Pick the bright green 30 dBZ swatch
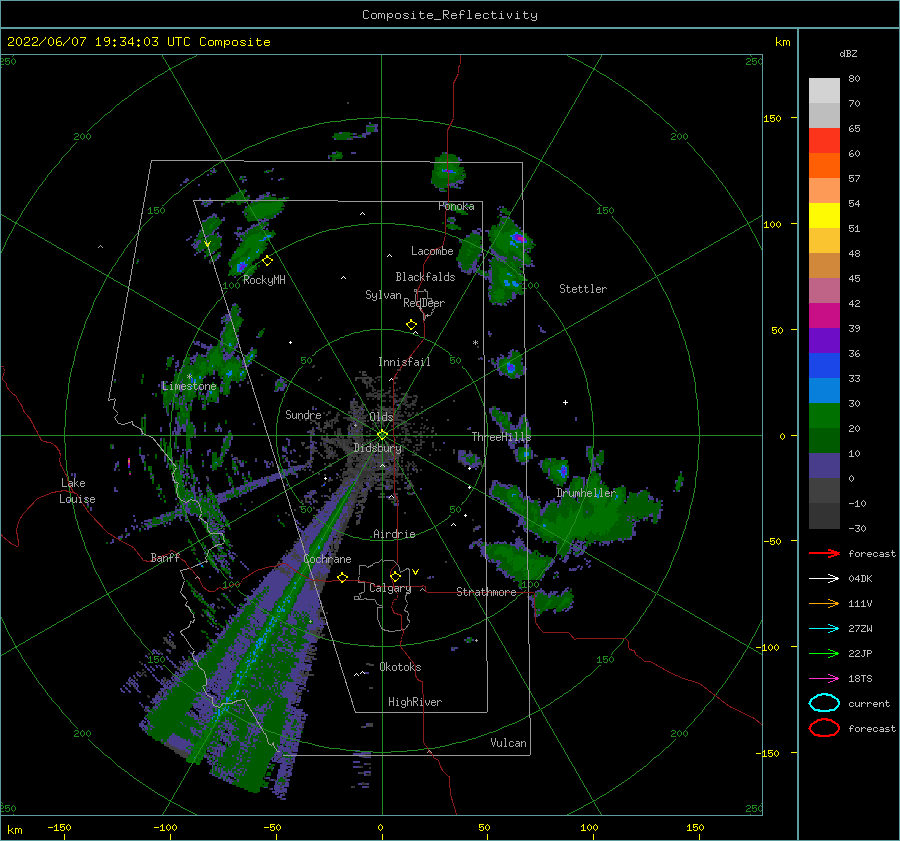The height and width of the screenshot is (841, 900). tap(824, 416)
